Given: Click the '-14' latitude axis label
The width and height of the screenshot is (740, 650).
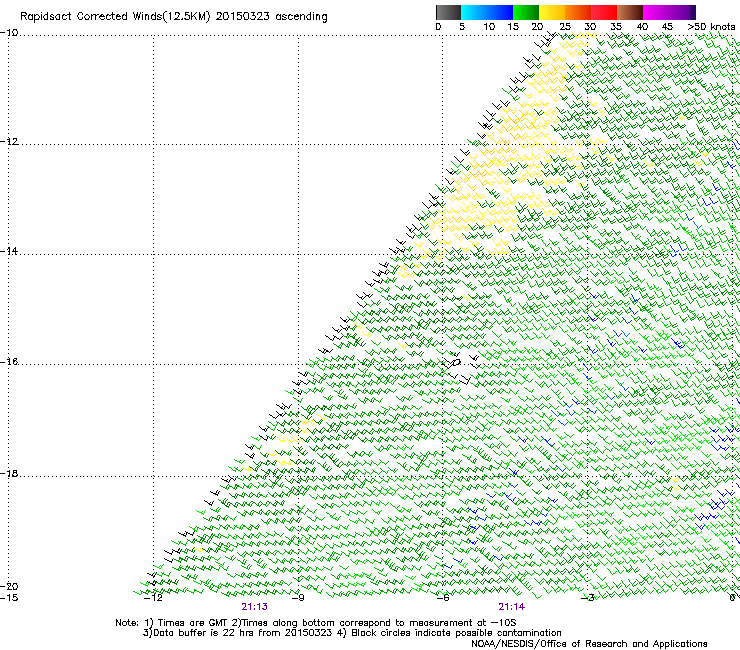Looking at the screenshot, I should 9,251.
